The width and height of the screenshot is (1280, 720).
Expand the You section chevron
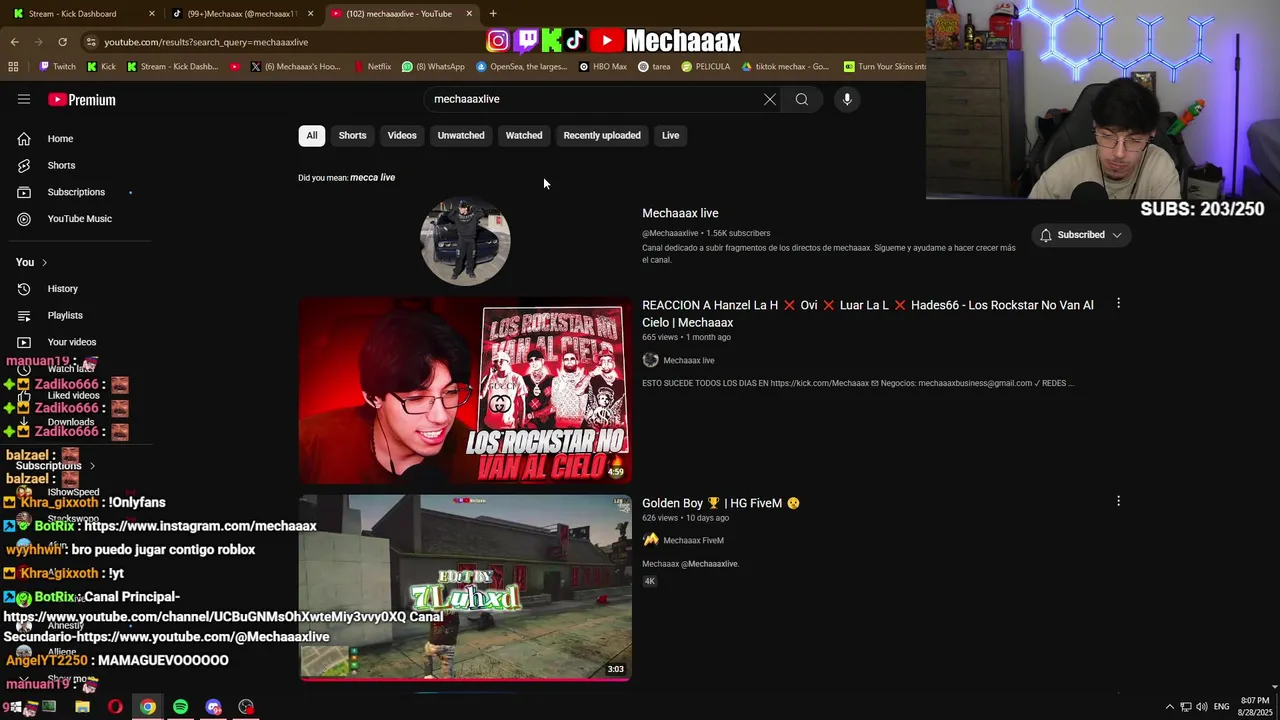pyautogui.click(x=44, y=262)
